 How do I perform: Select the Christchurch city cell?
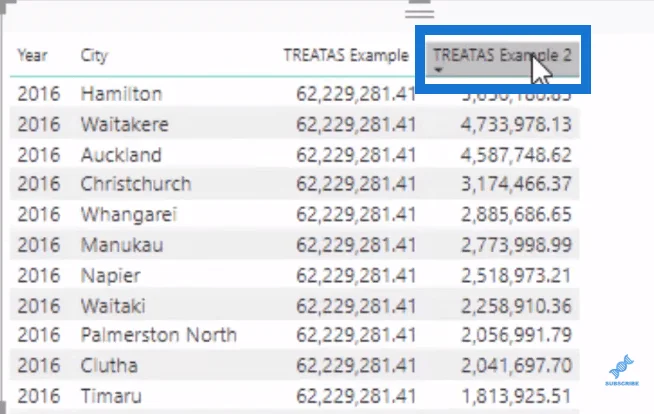pyautogui.click(x=136, y=184)
